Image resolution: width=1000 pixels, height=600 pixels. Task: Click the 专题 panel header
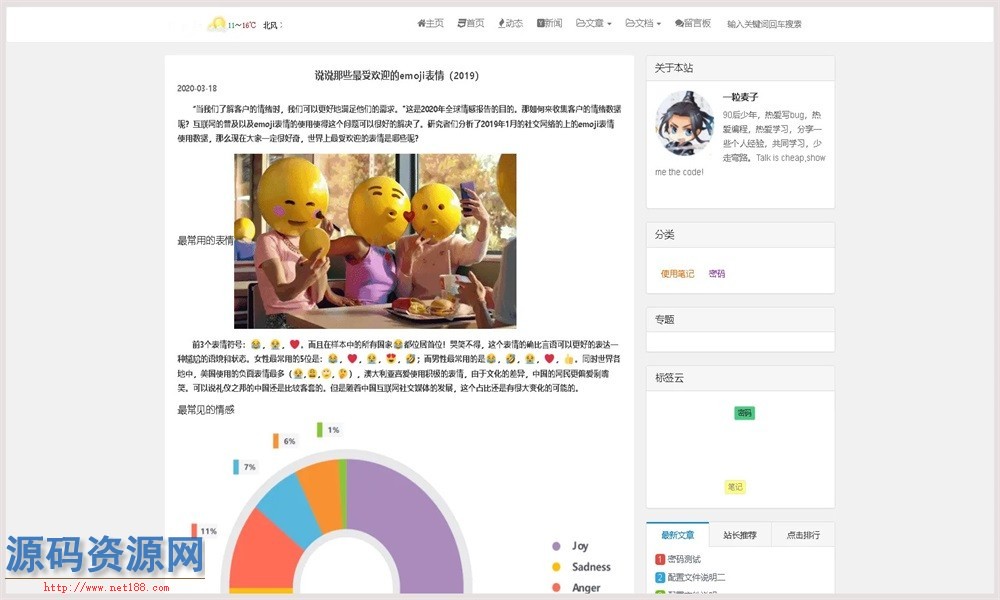tap(740, 320)
